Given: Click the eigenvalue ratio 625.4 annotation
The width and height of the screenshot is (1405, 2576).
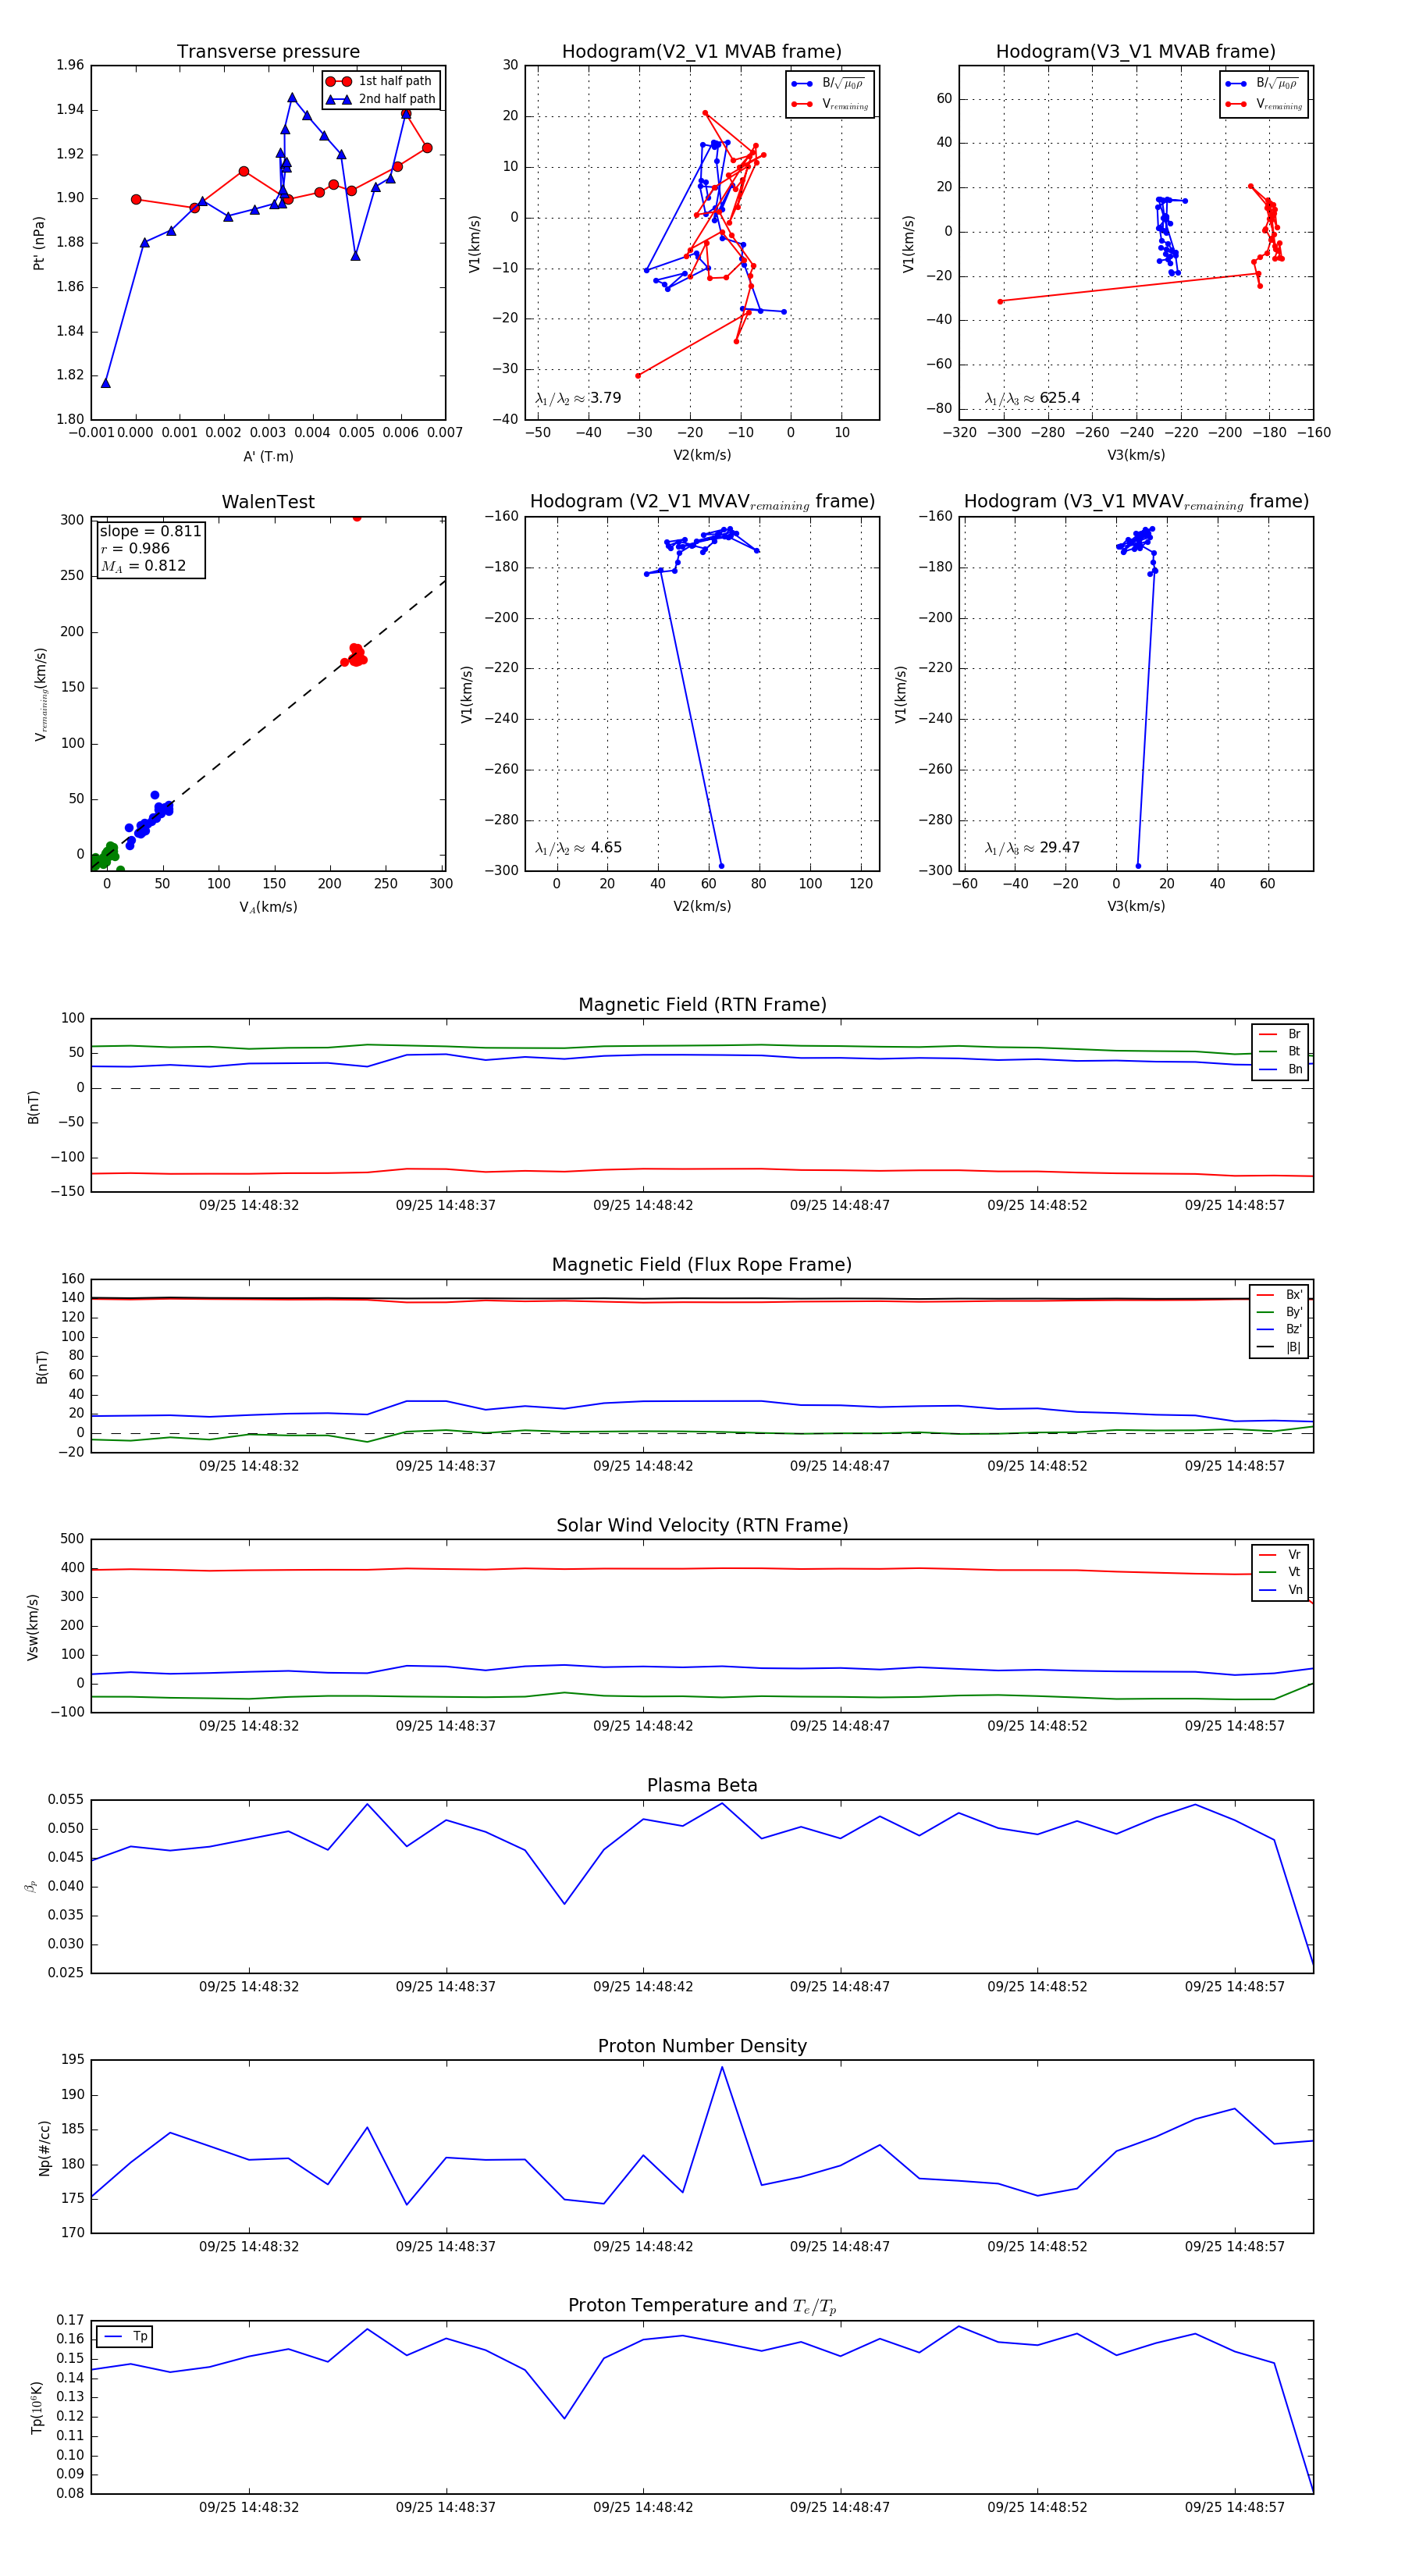Looking at the screenshot, I should [1032, 398].
